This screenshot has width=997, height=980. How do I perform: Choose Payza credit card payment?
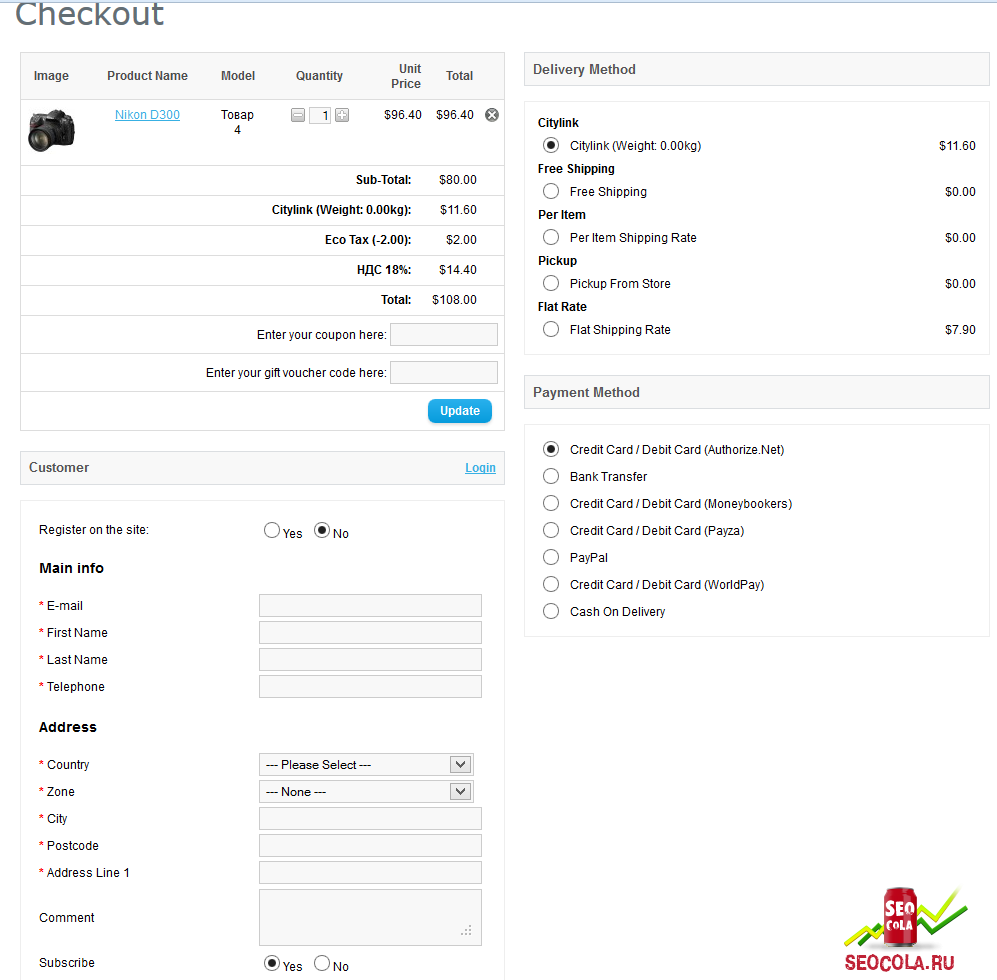[551, 530]
